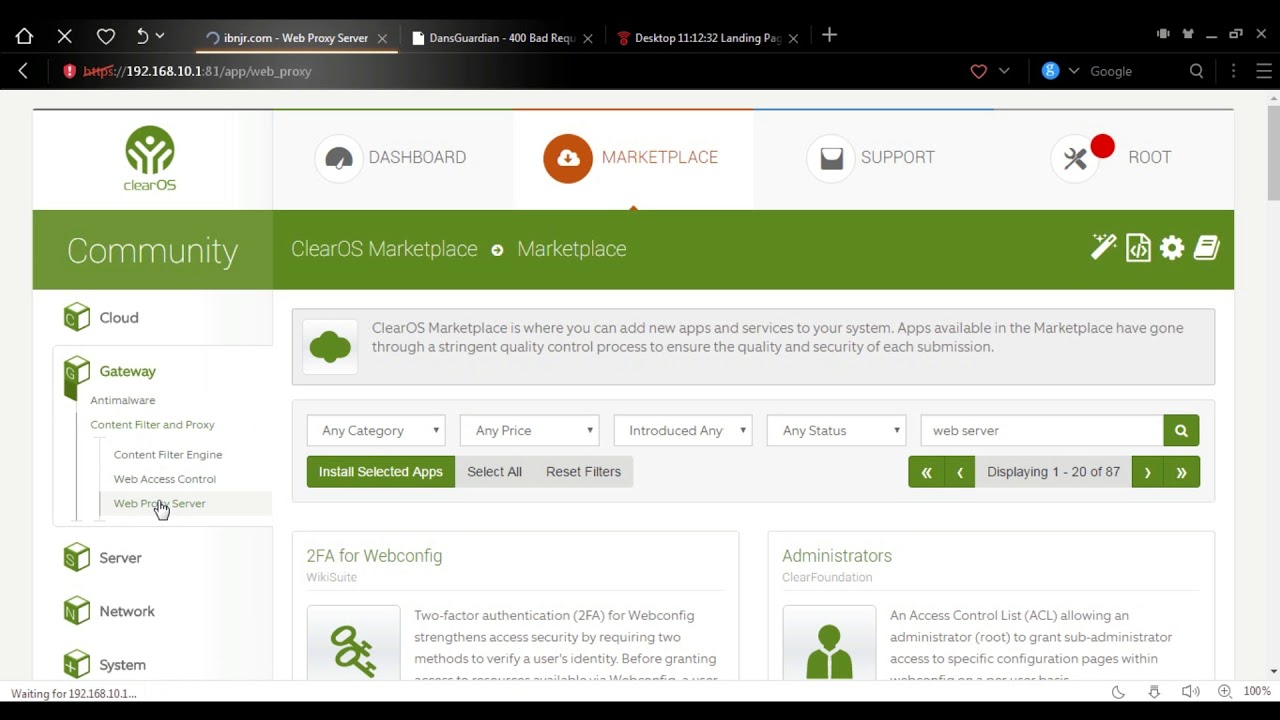Open Web Proxy Server page
This screenshot has width=1280, height=720.
(160, 504)
